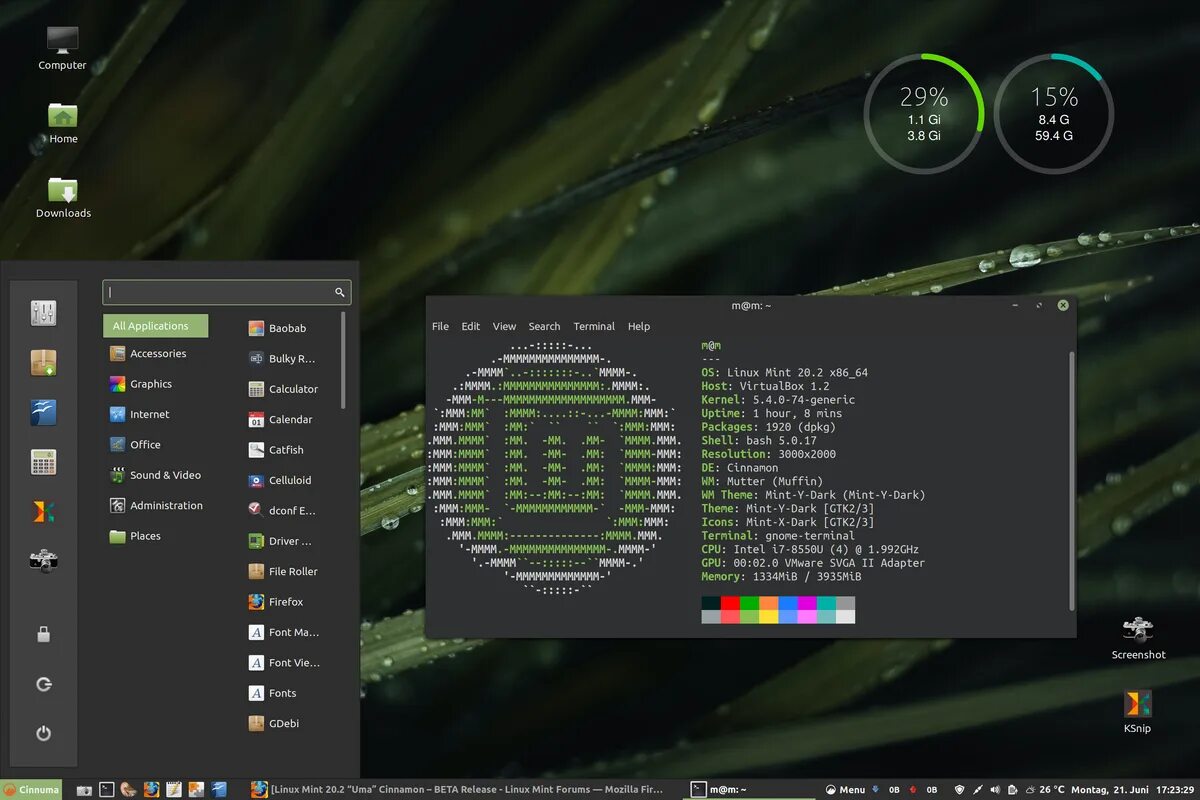Click the panel clock Montag, 21. Juni
Image resolution: width=1200 pixels, height=800 pixels.
coord(1134,789)
